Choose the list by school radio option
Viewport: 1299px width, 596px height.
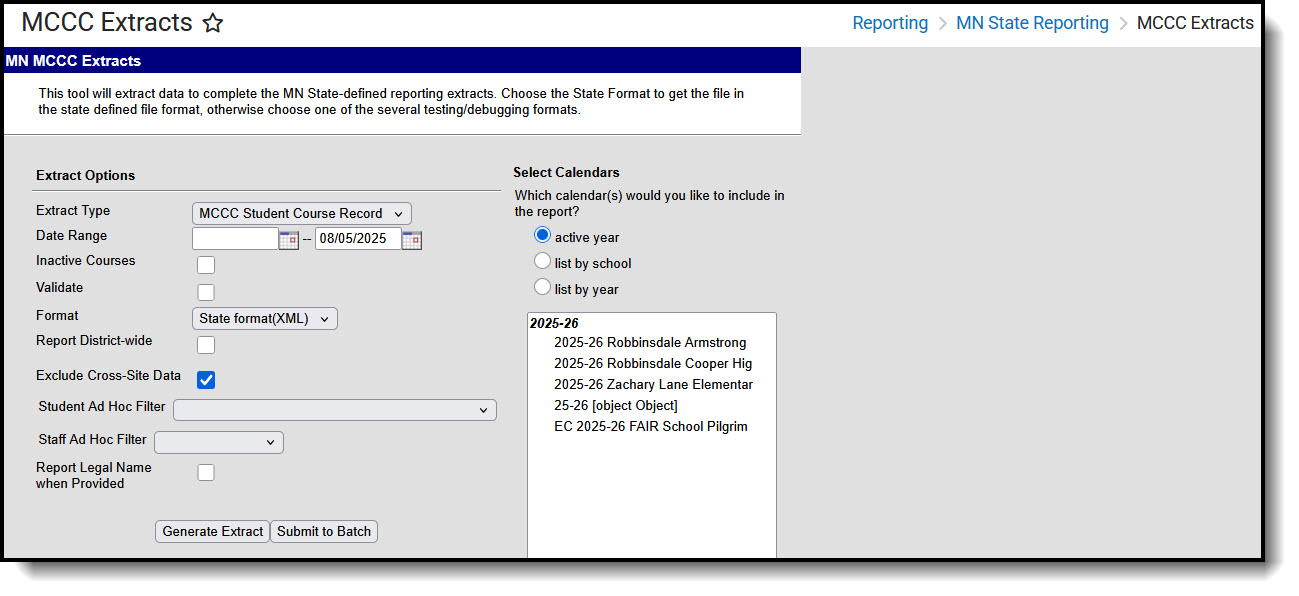543,262
